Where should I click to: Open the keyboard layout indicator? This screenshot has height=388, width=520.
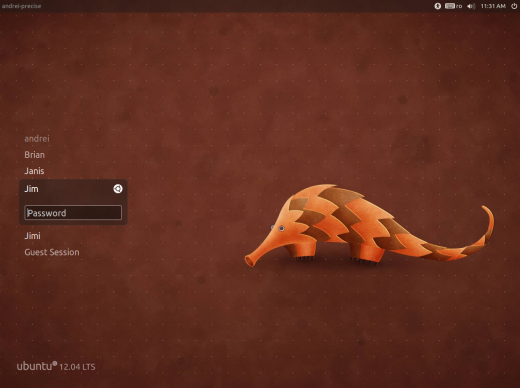[454, 6]
